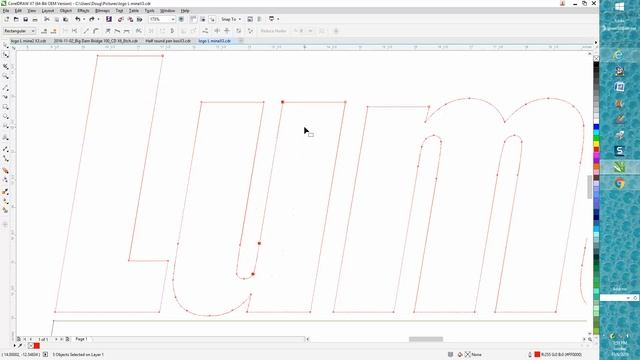Expand the Redo history dropdown arrow
Image resolution: width=640 pixels, height=360 pixels.
[x=98, y=19]
